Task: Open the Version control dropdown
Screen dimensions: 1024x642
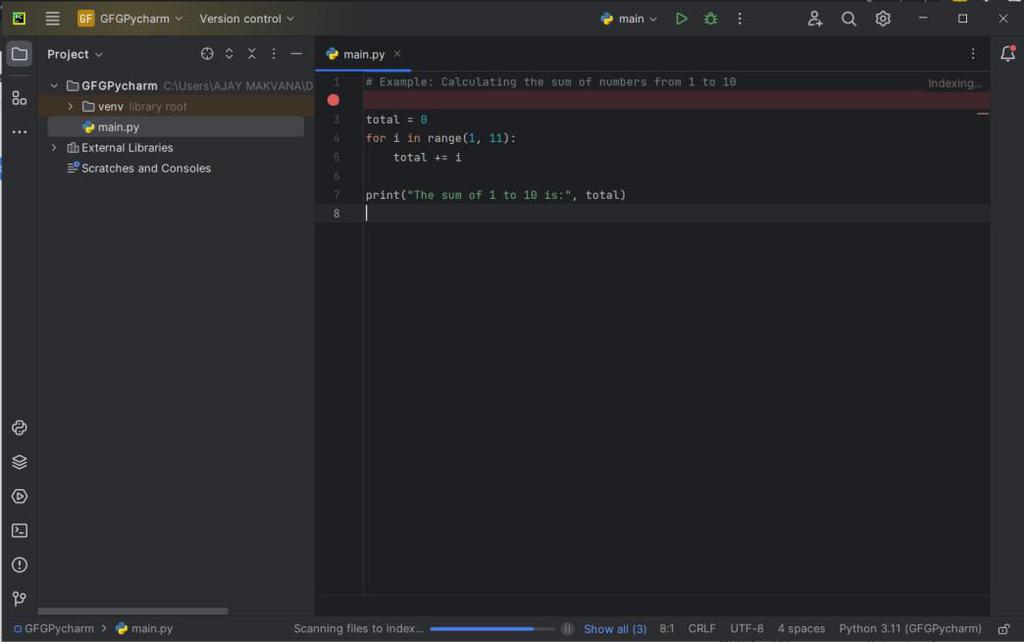Action: coord(246,19)
